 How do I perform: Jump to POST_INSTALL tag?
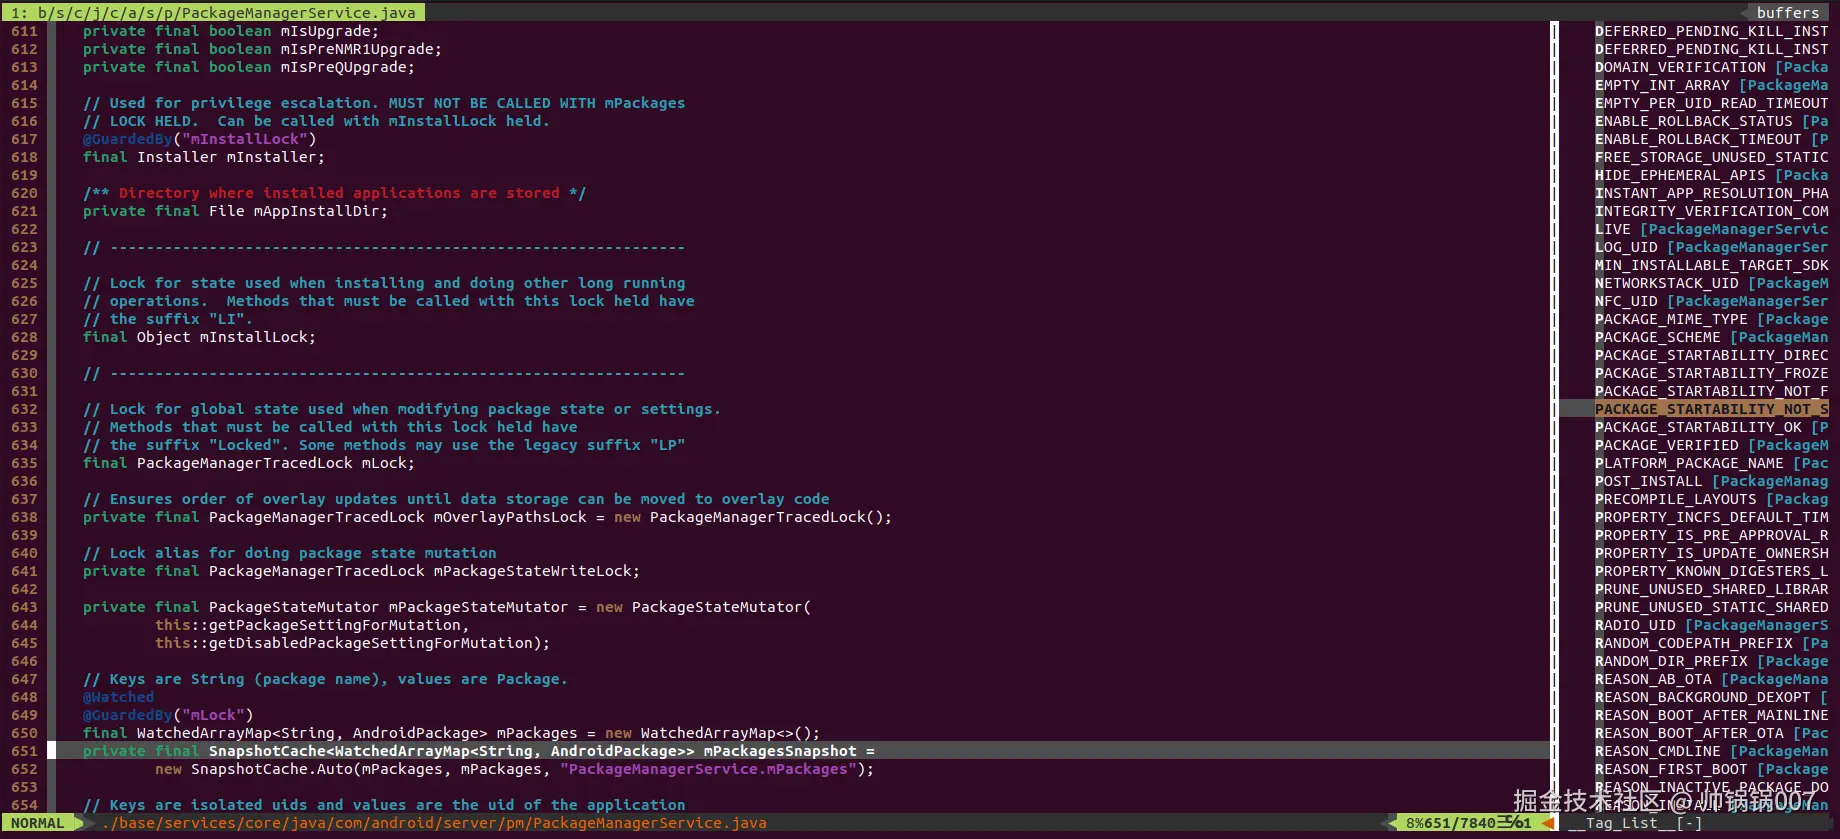pyautogui.click(x=1711, y=481)
